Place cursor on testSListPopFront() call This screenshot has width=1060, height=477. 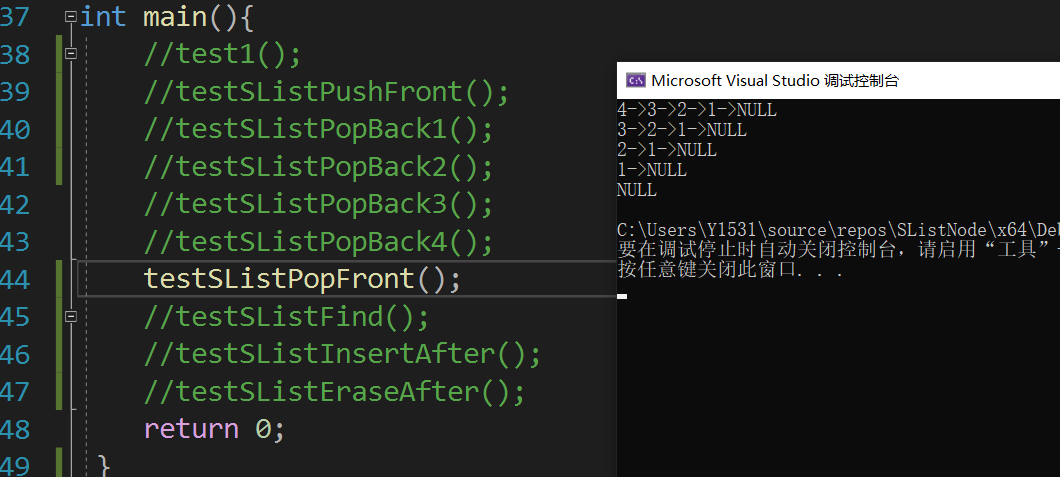pos(302,279)
